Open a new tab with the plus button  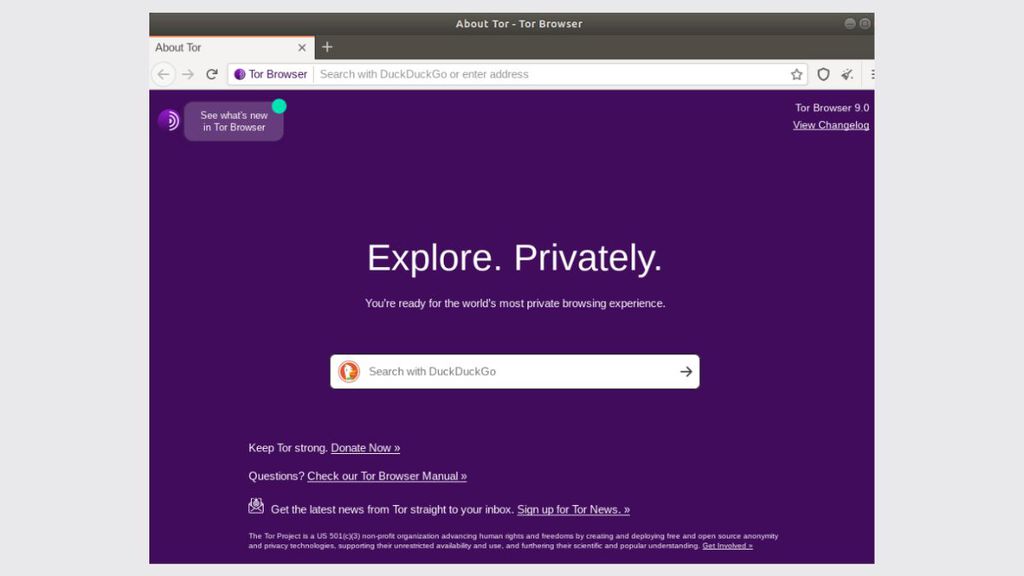coord(327,47)
